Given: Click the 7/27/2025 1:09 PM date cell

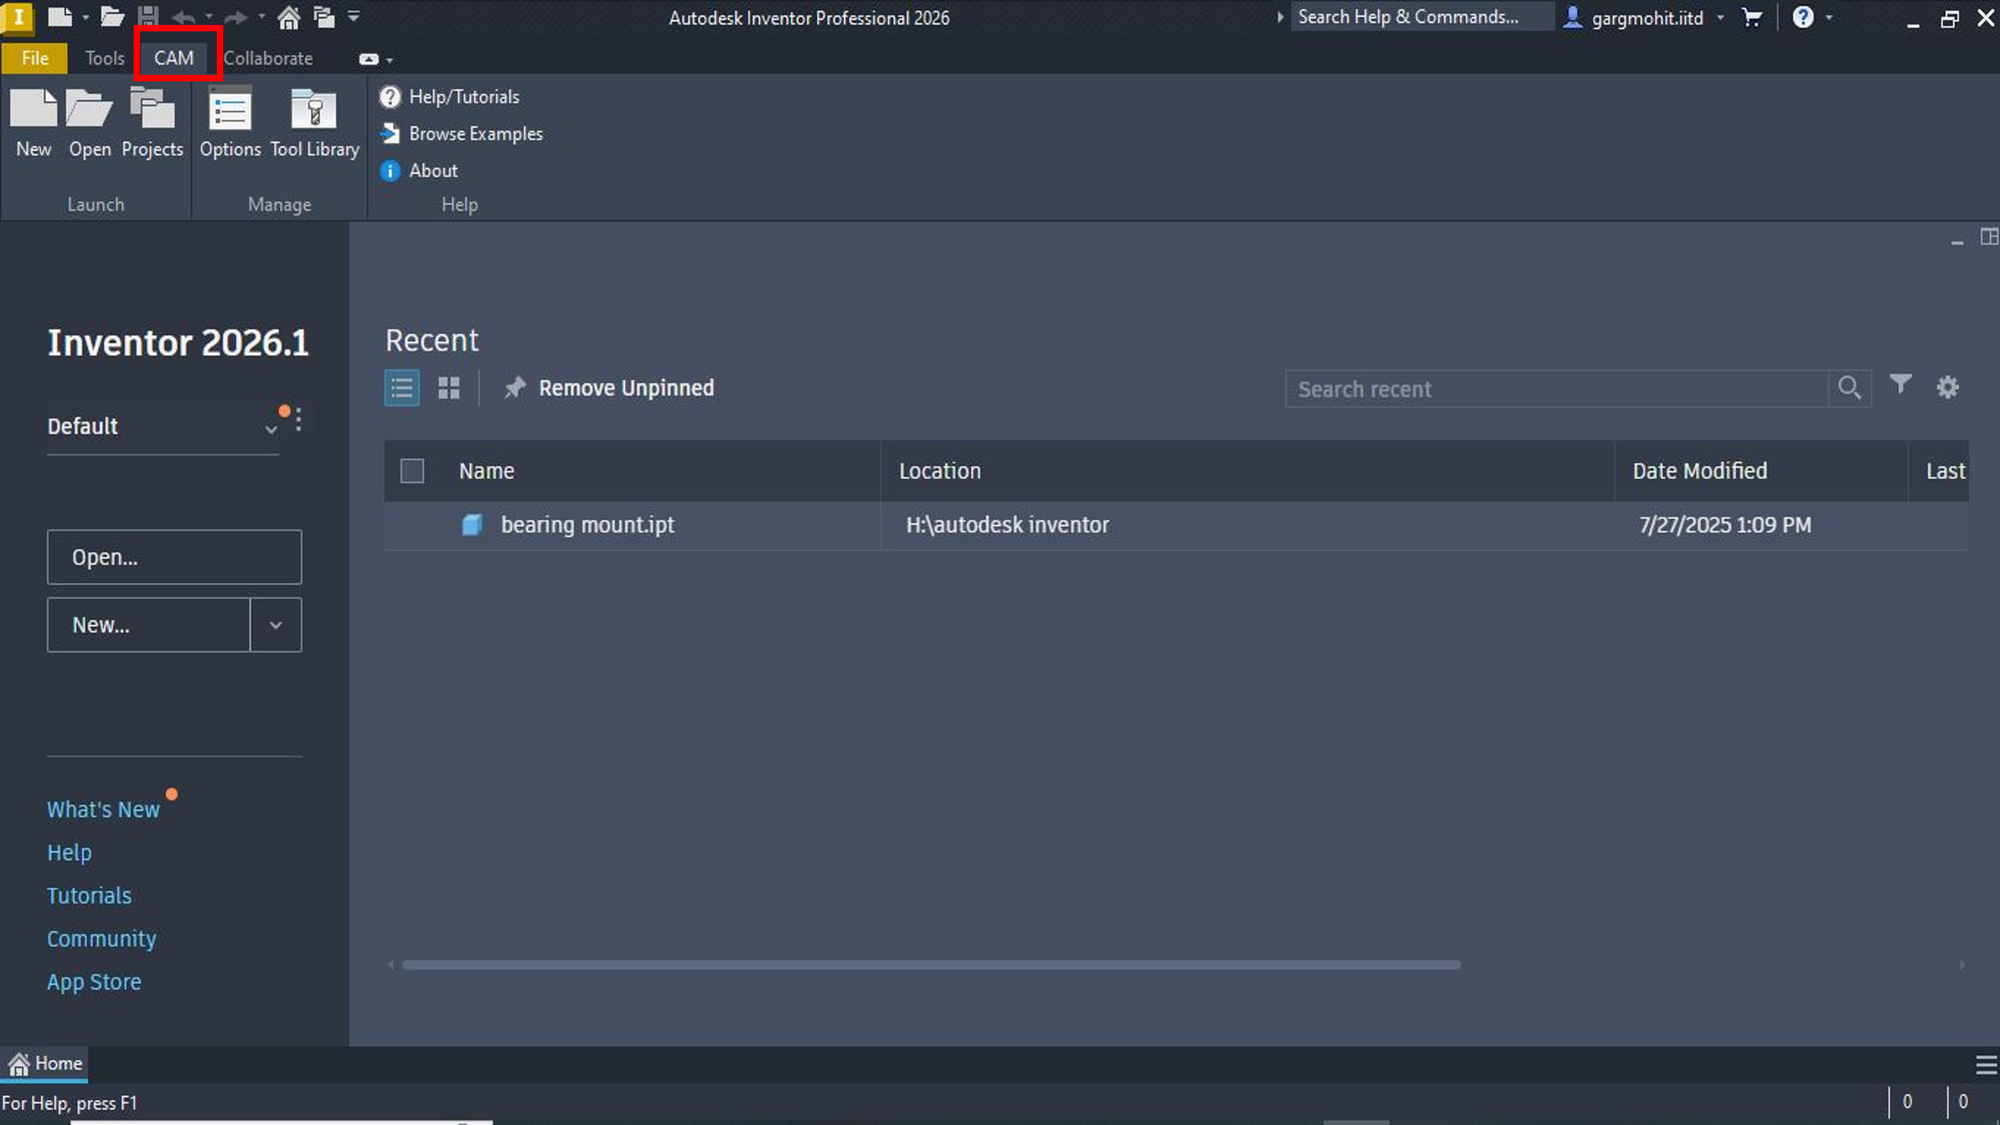Looking at the screenshot, I should [1724, 525].
